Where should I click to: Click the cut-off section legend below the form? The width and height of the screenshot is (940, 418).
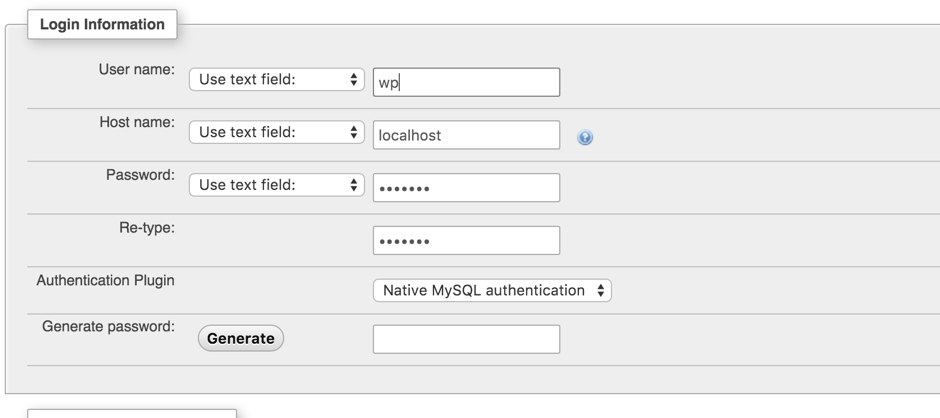(131, 412)
